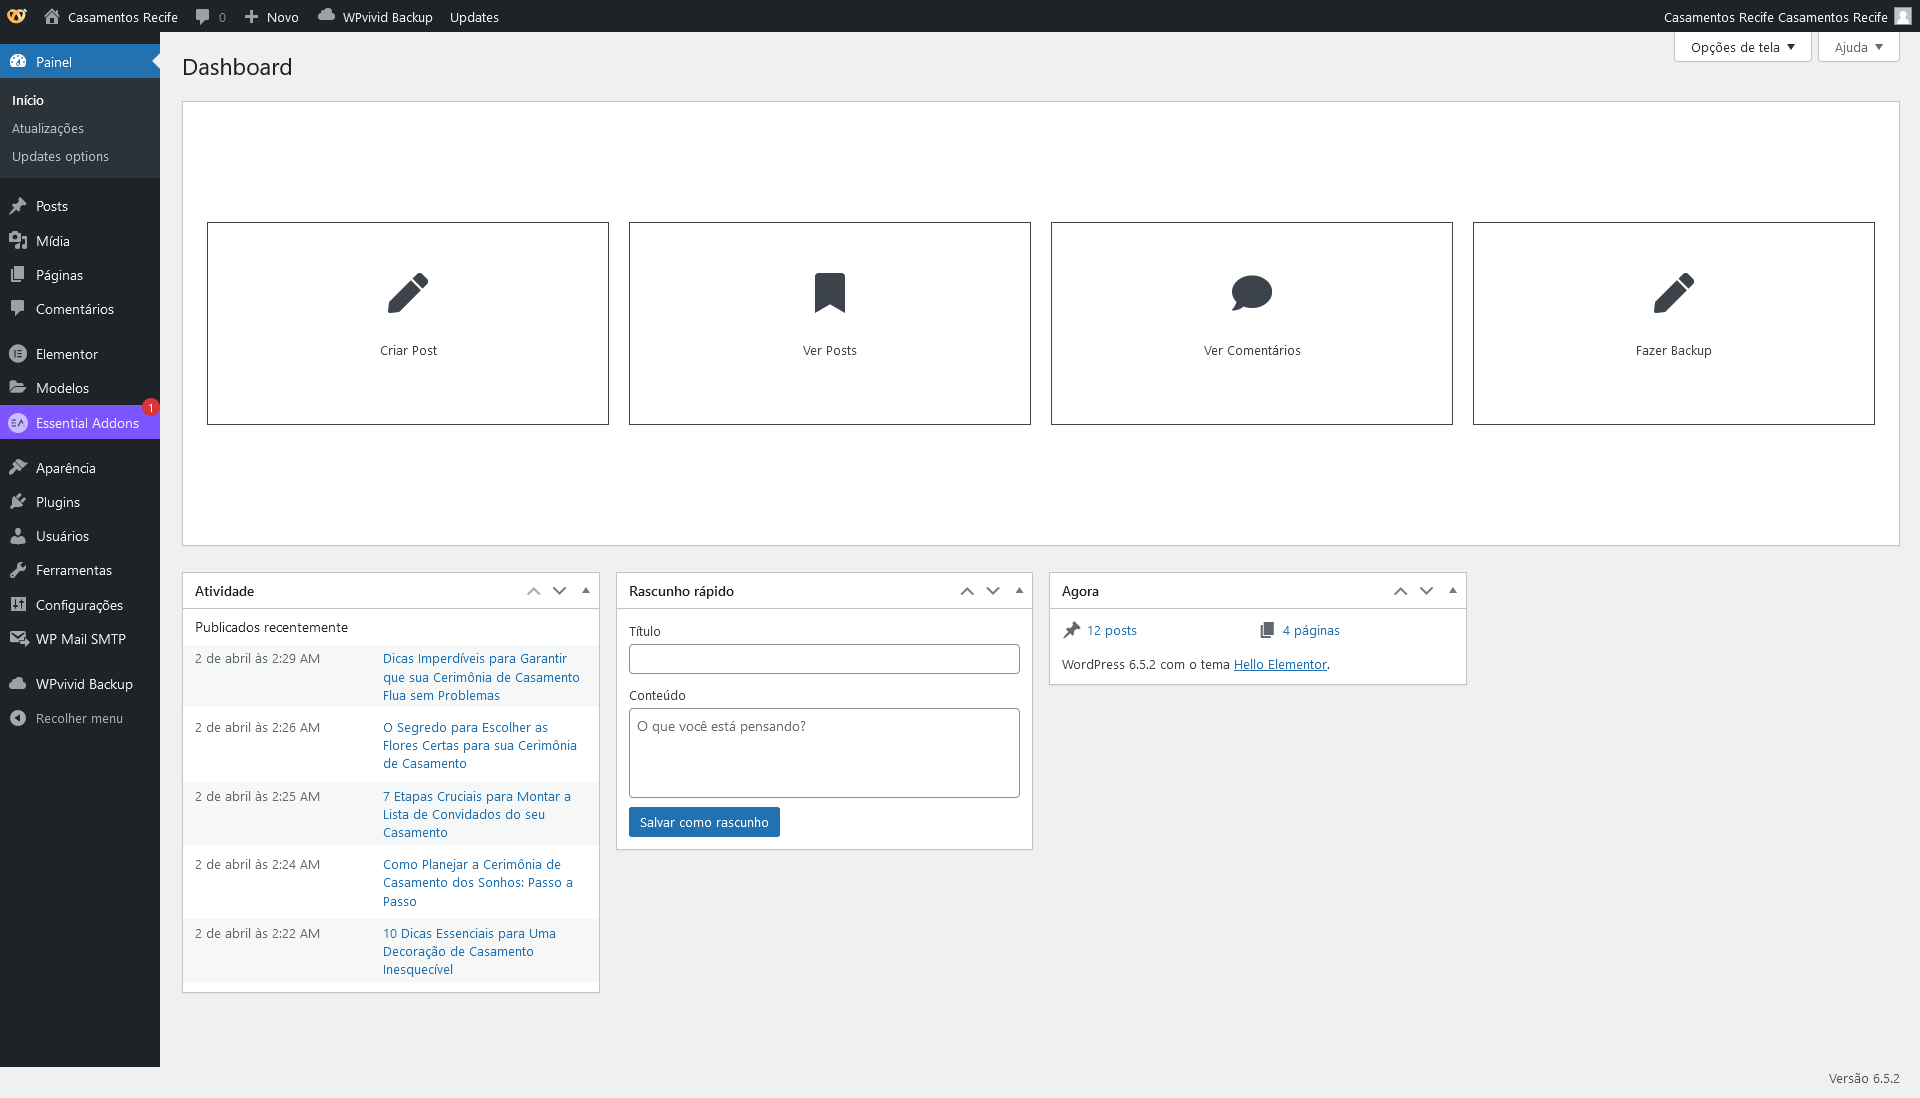Expand the Ajuda help dropdown
Viewport: 1920px width, 1098px height.
(1858, 47)
